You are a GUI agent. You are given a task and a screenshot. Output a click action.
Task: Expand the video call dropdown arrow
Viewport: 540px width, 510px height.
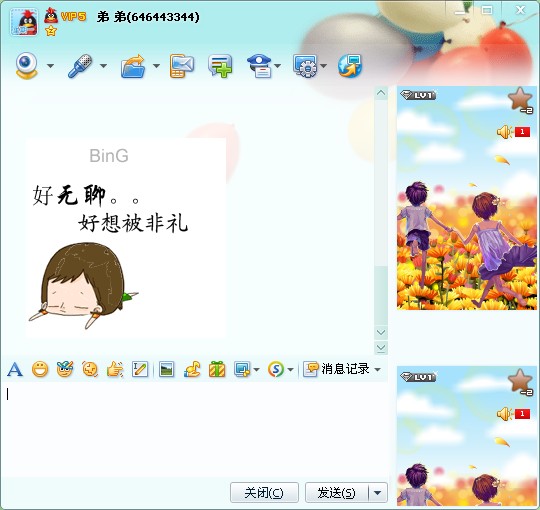50,65
